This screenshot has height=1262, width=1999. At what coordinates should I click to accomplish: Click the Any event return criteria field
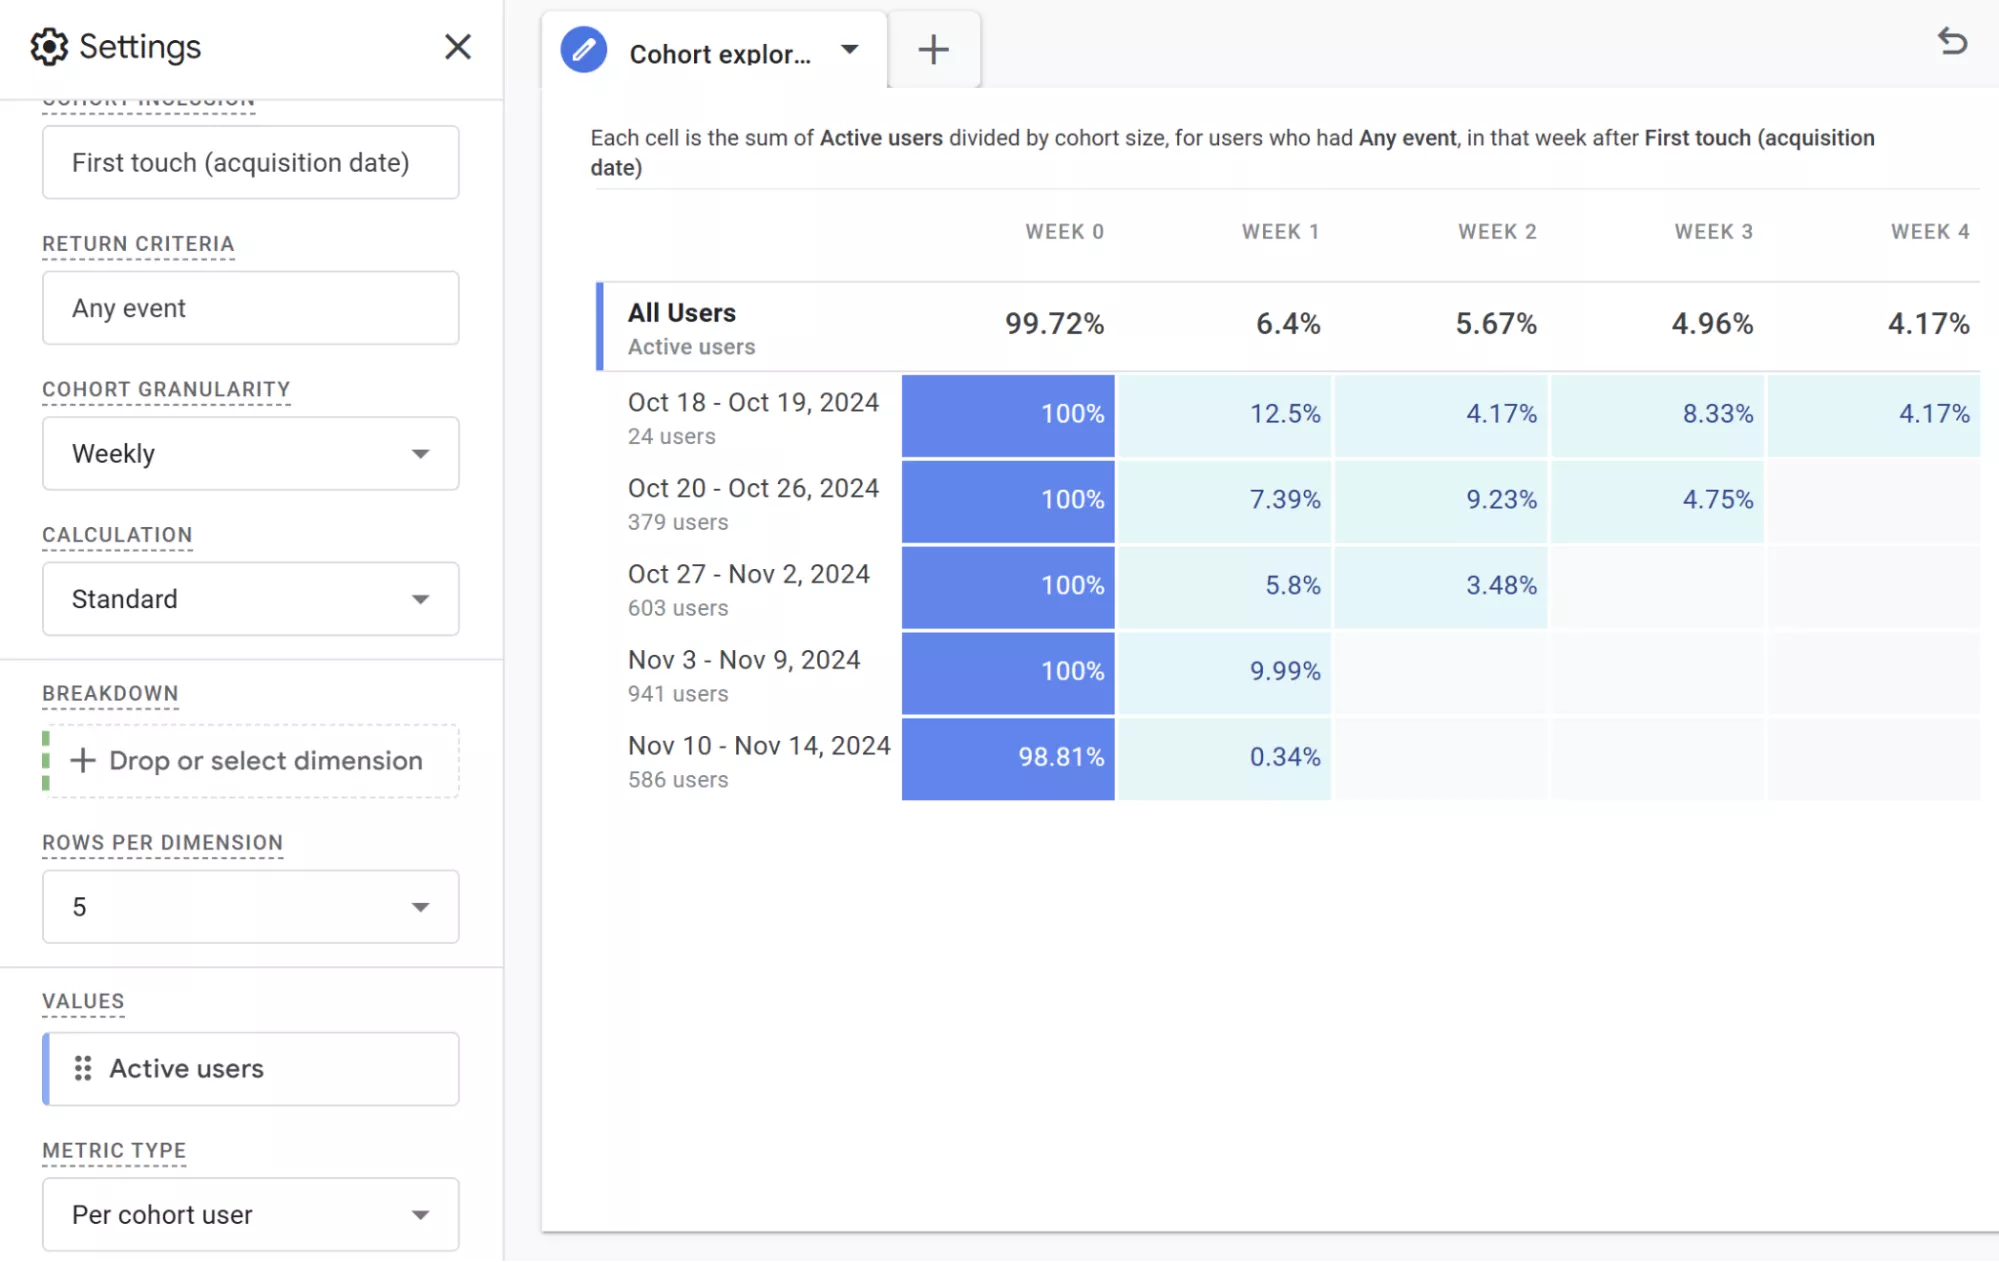coord(251,309)
